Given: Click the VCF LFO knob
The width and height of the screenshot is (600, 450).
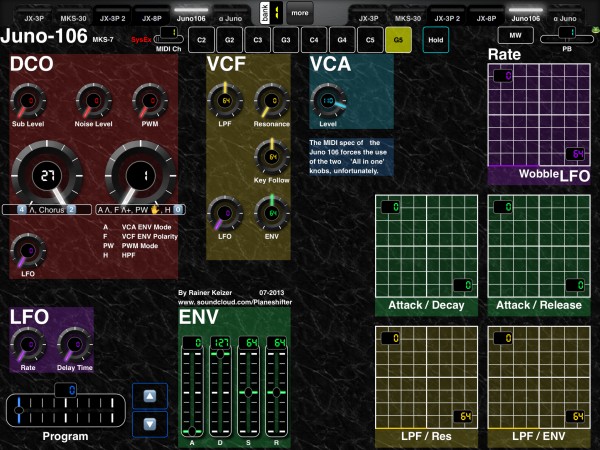Looking at the screenshot, I should [x=225, y=214].
